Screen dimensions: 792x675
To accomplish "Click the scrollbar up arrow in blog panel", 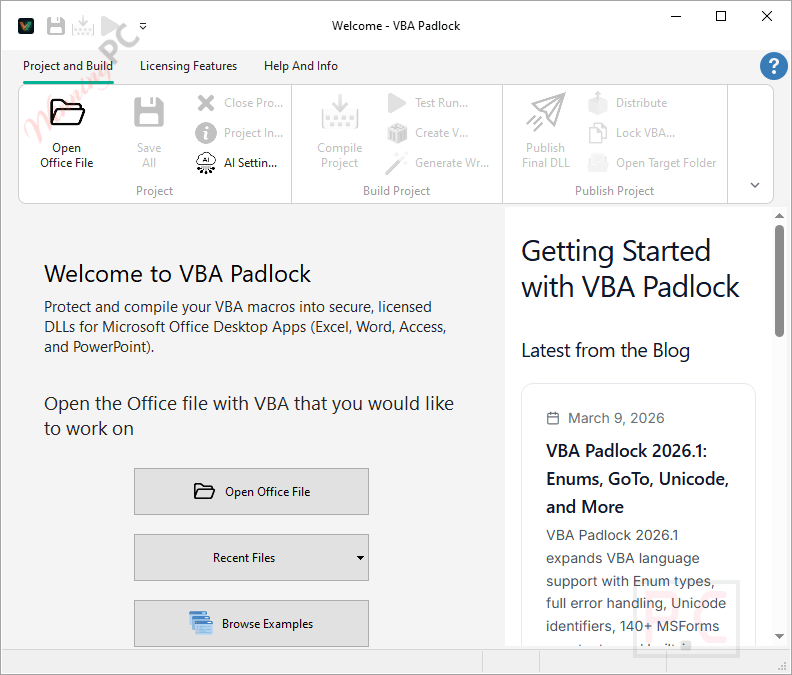I will tap(779, 216).
